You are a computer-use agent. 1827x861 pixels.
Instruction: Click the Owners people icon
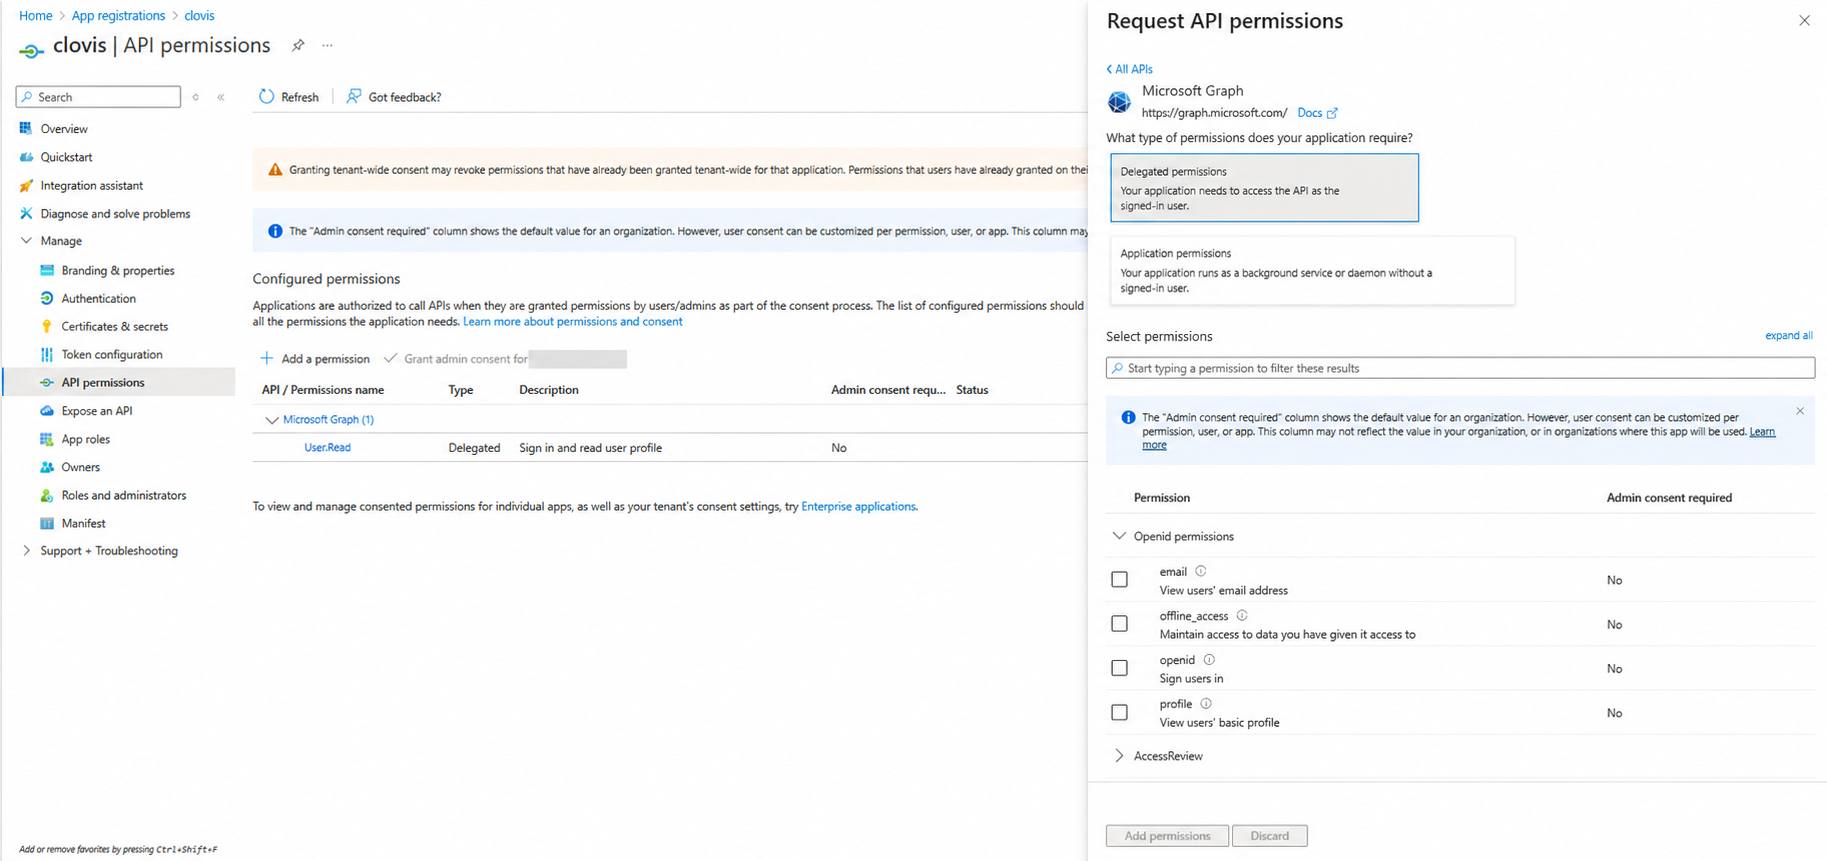(47, 467)
